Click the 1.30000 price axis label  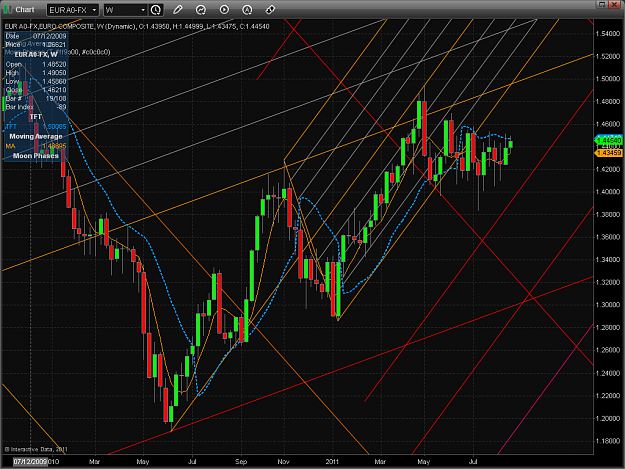pos(608,305)
